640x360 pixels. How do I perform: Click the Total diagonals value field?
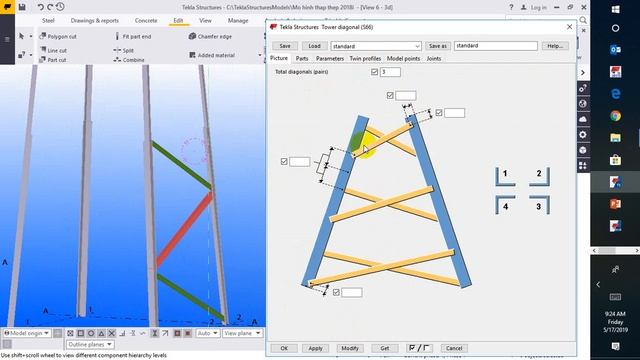click(x=390, y=72)
